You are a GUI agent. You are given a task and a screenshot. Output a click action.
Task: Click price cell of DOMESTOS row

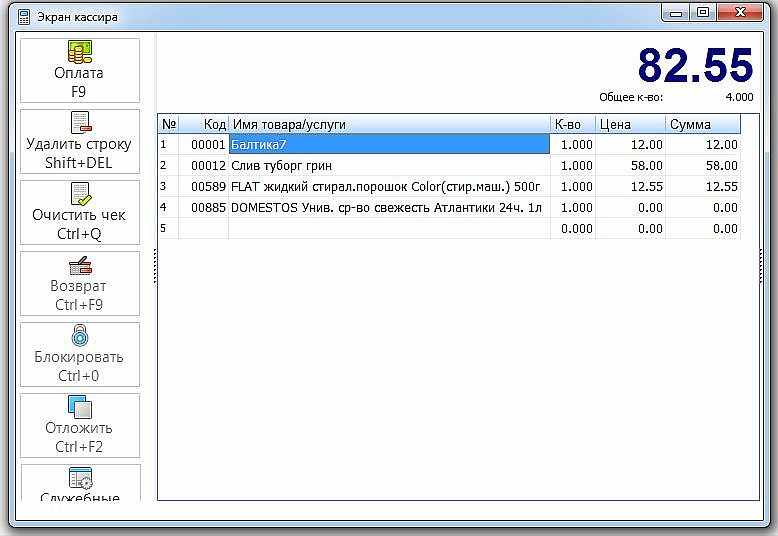(630, 207)
